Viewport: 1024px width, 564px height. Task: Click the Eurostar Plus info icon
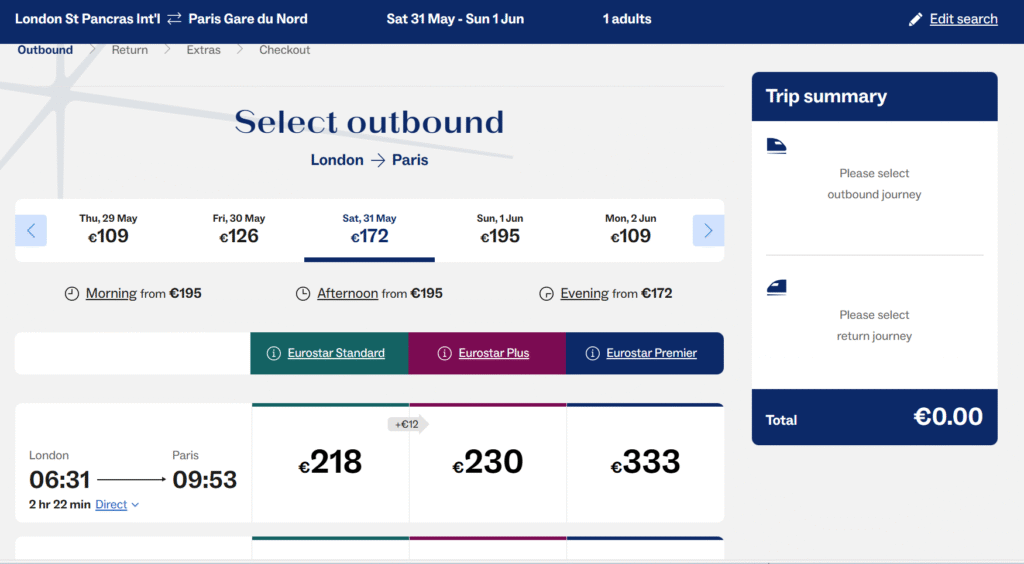(444, 353)
